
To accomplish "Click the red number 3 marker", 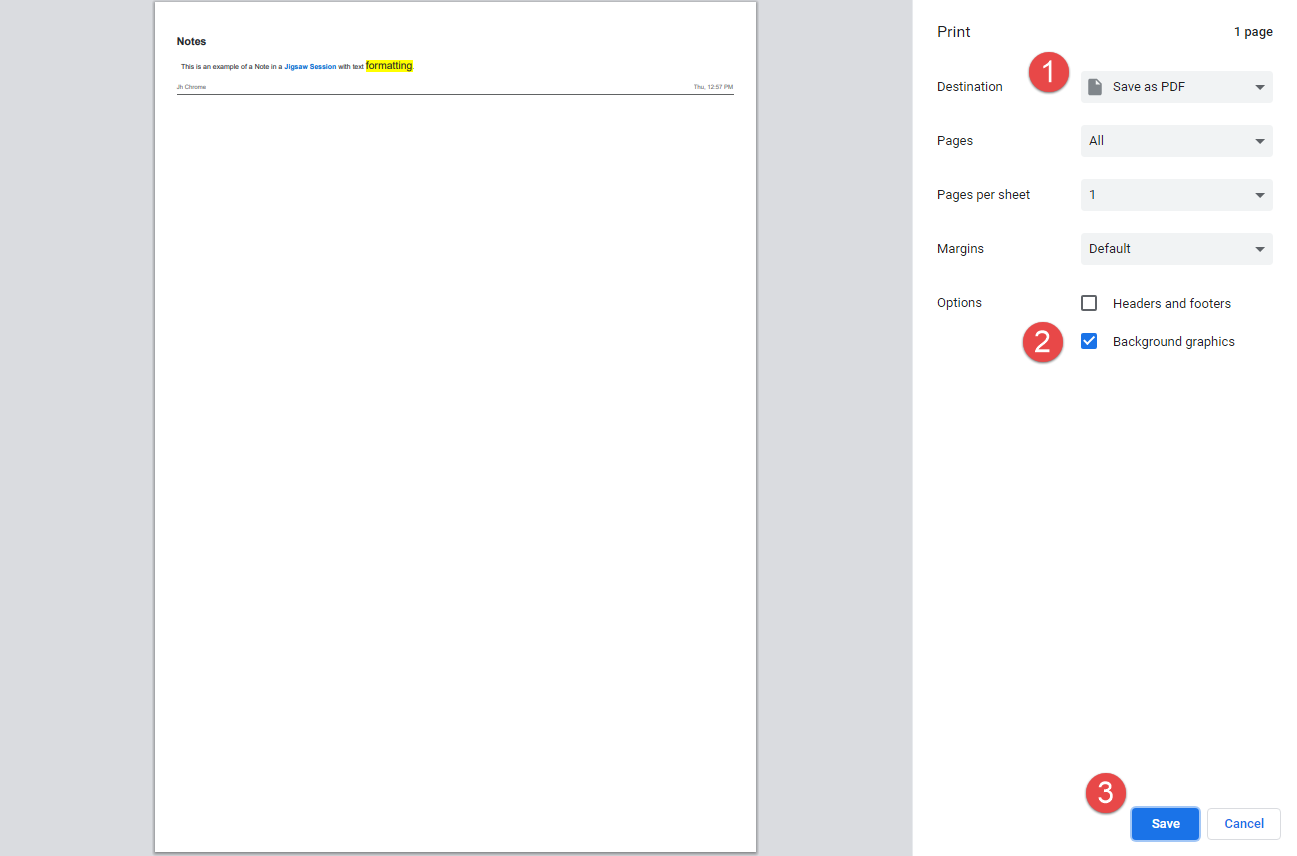I will click(1106, 792).
